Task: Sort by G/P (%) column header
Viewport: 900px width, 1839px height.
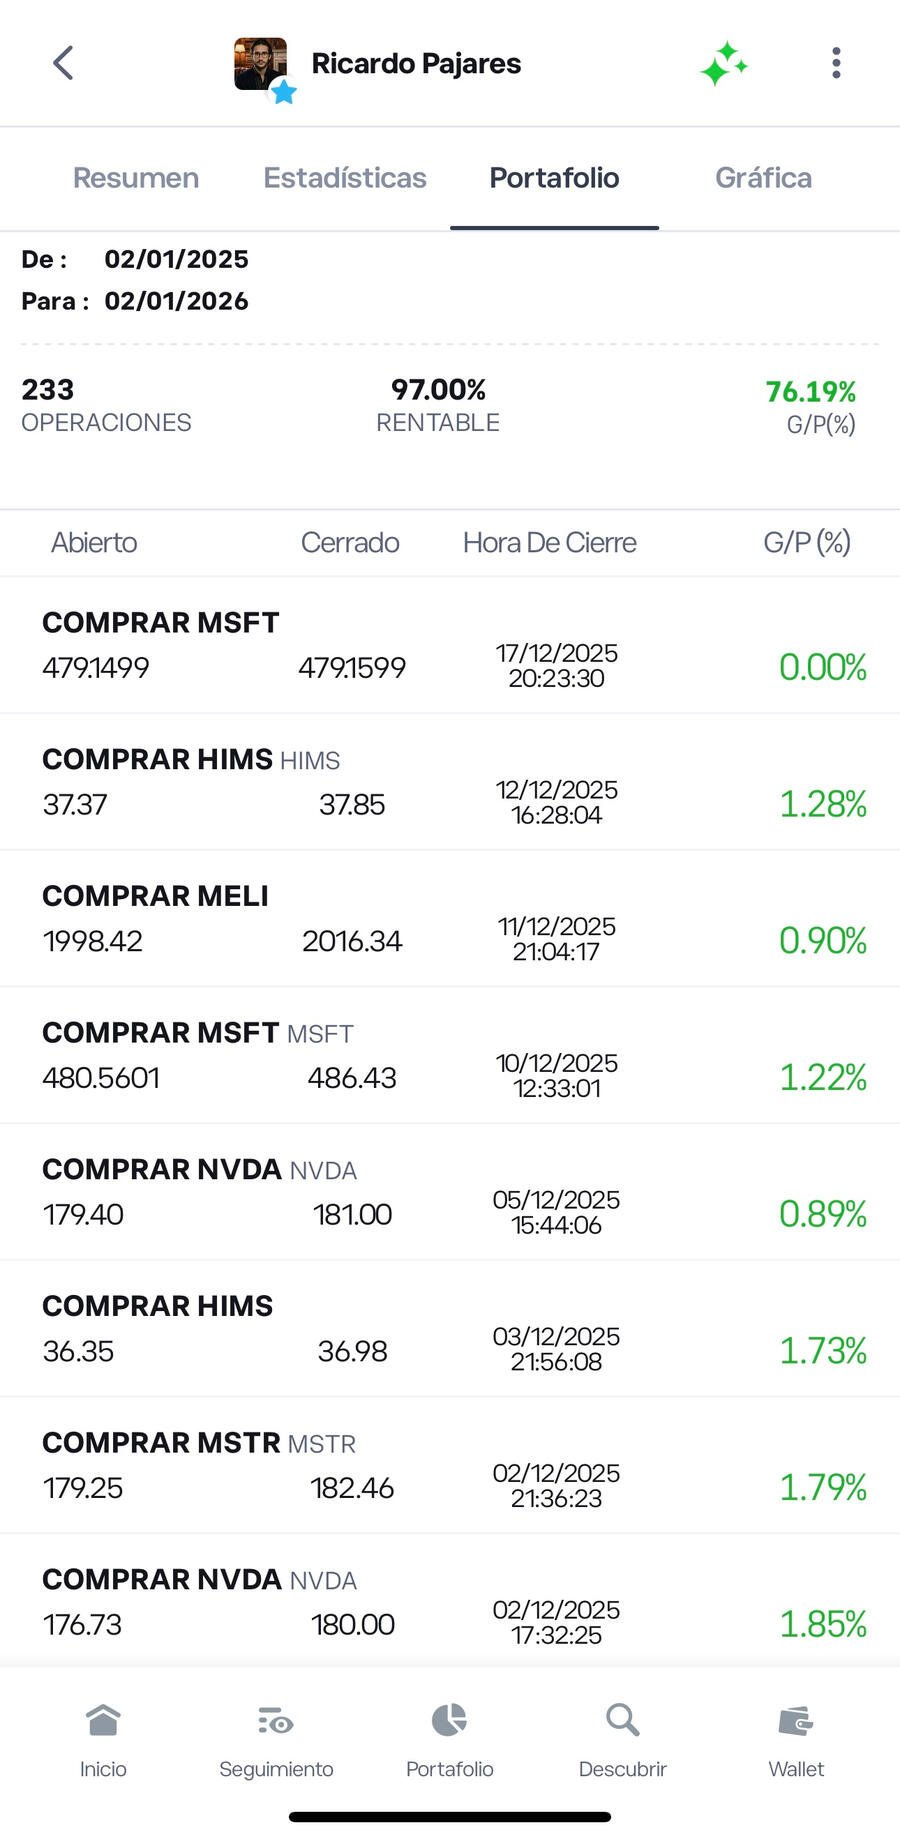Action: [807, 543]
